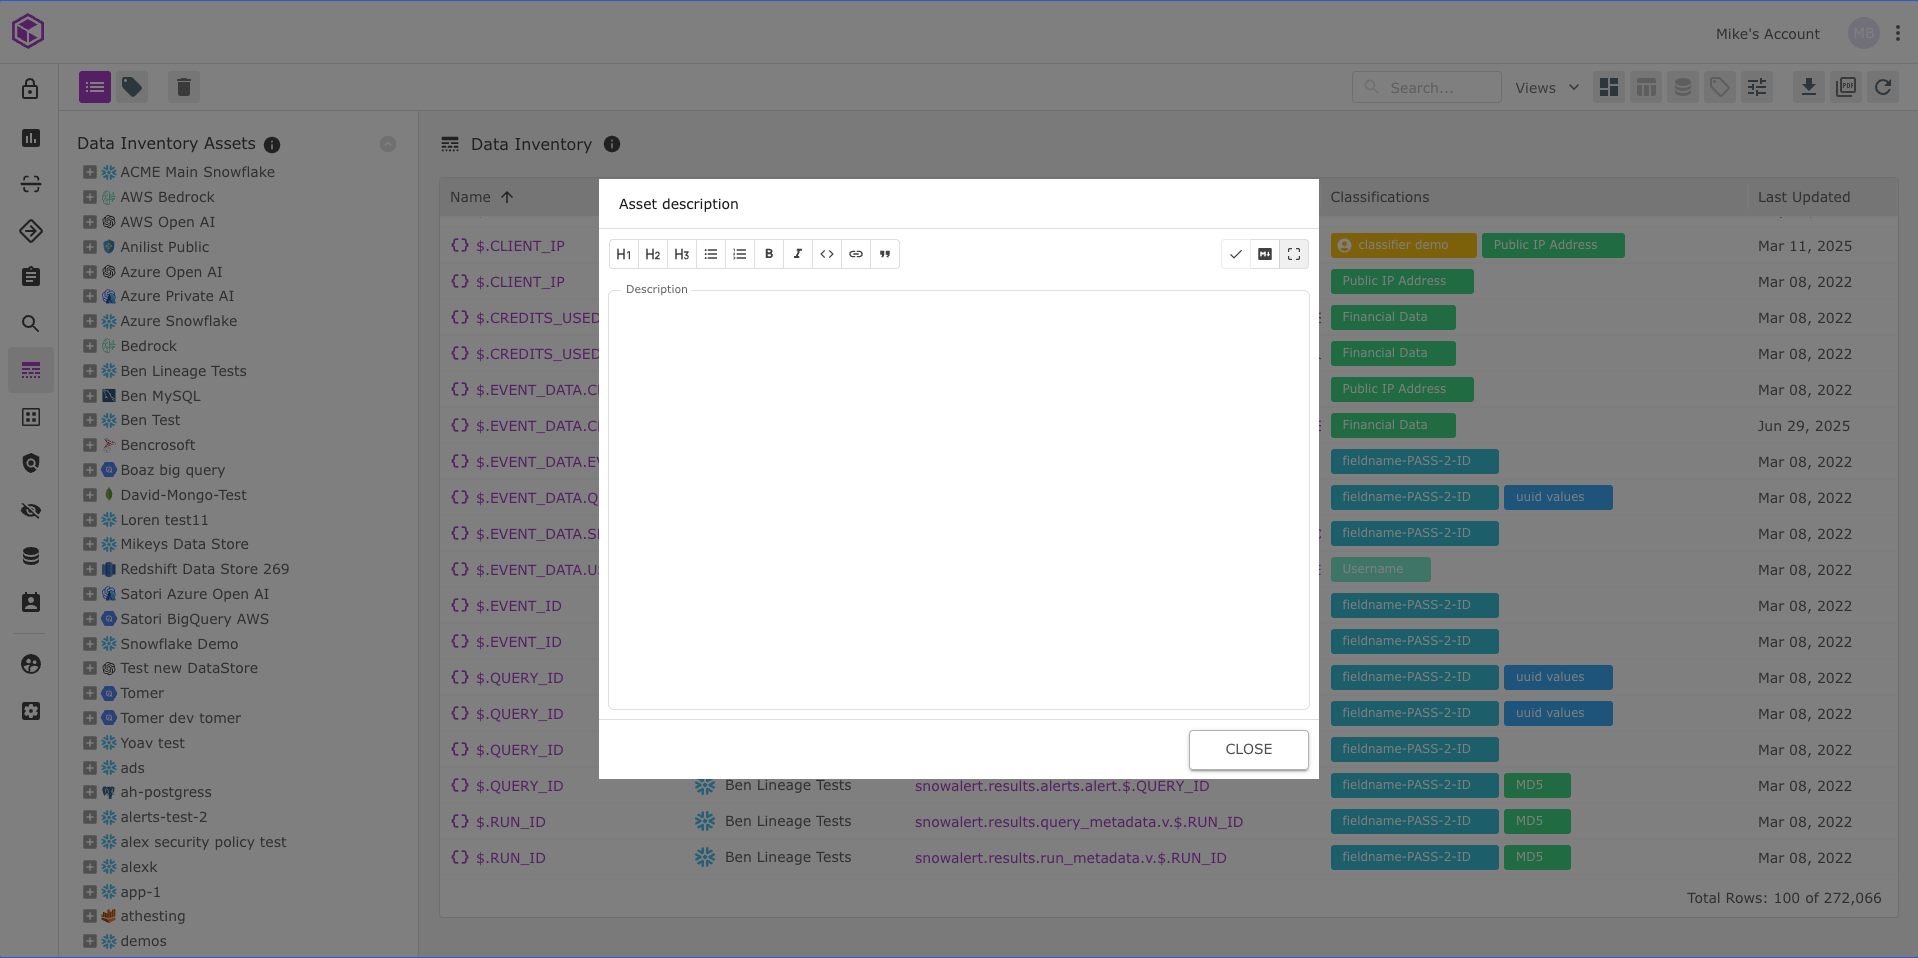This screenshot has height=958, width=1918.
Task: Apply Heading 3 formatting
Action: point(682,254)
